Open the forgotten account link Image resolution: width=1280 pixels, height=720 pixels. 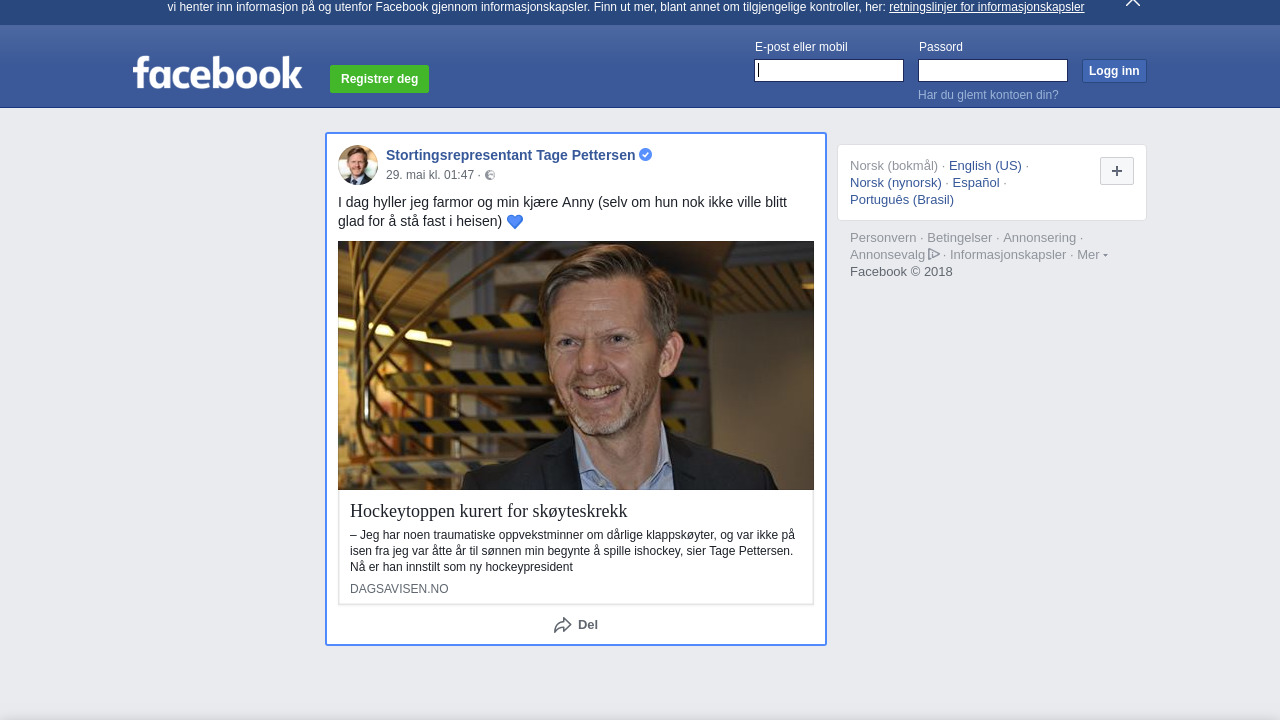tap(988, 95)
